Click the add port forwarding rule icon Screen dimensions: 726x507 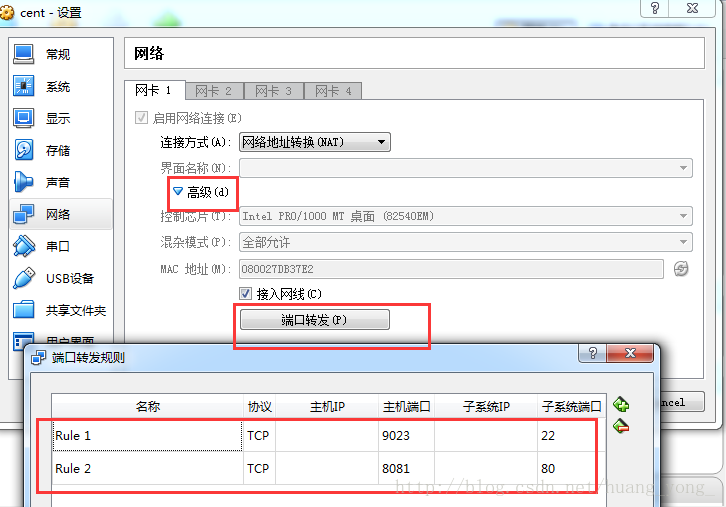coord(621,404)
